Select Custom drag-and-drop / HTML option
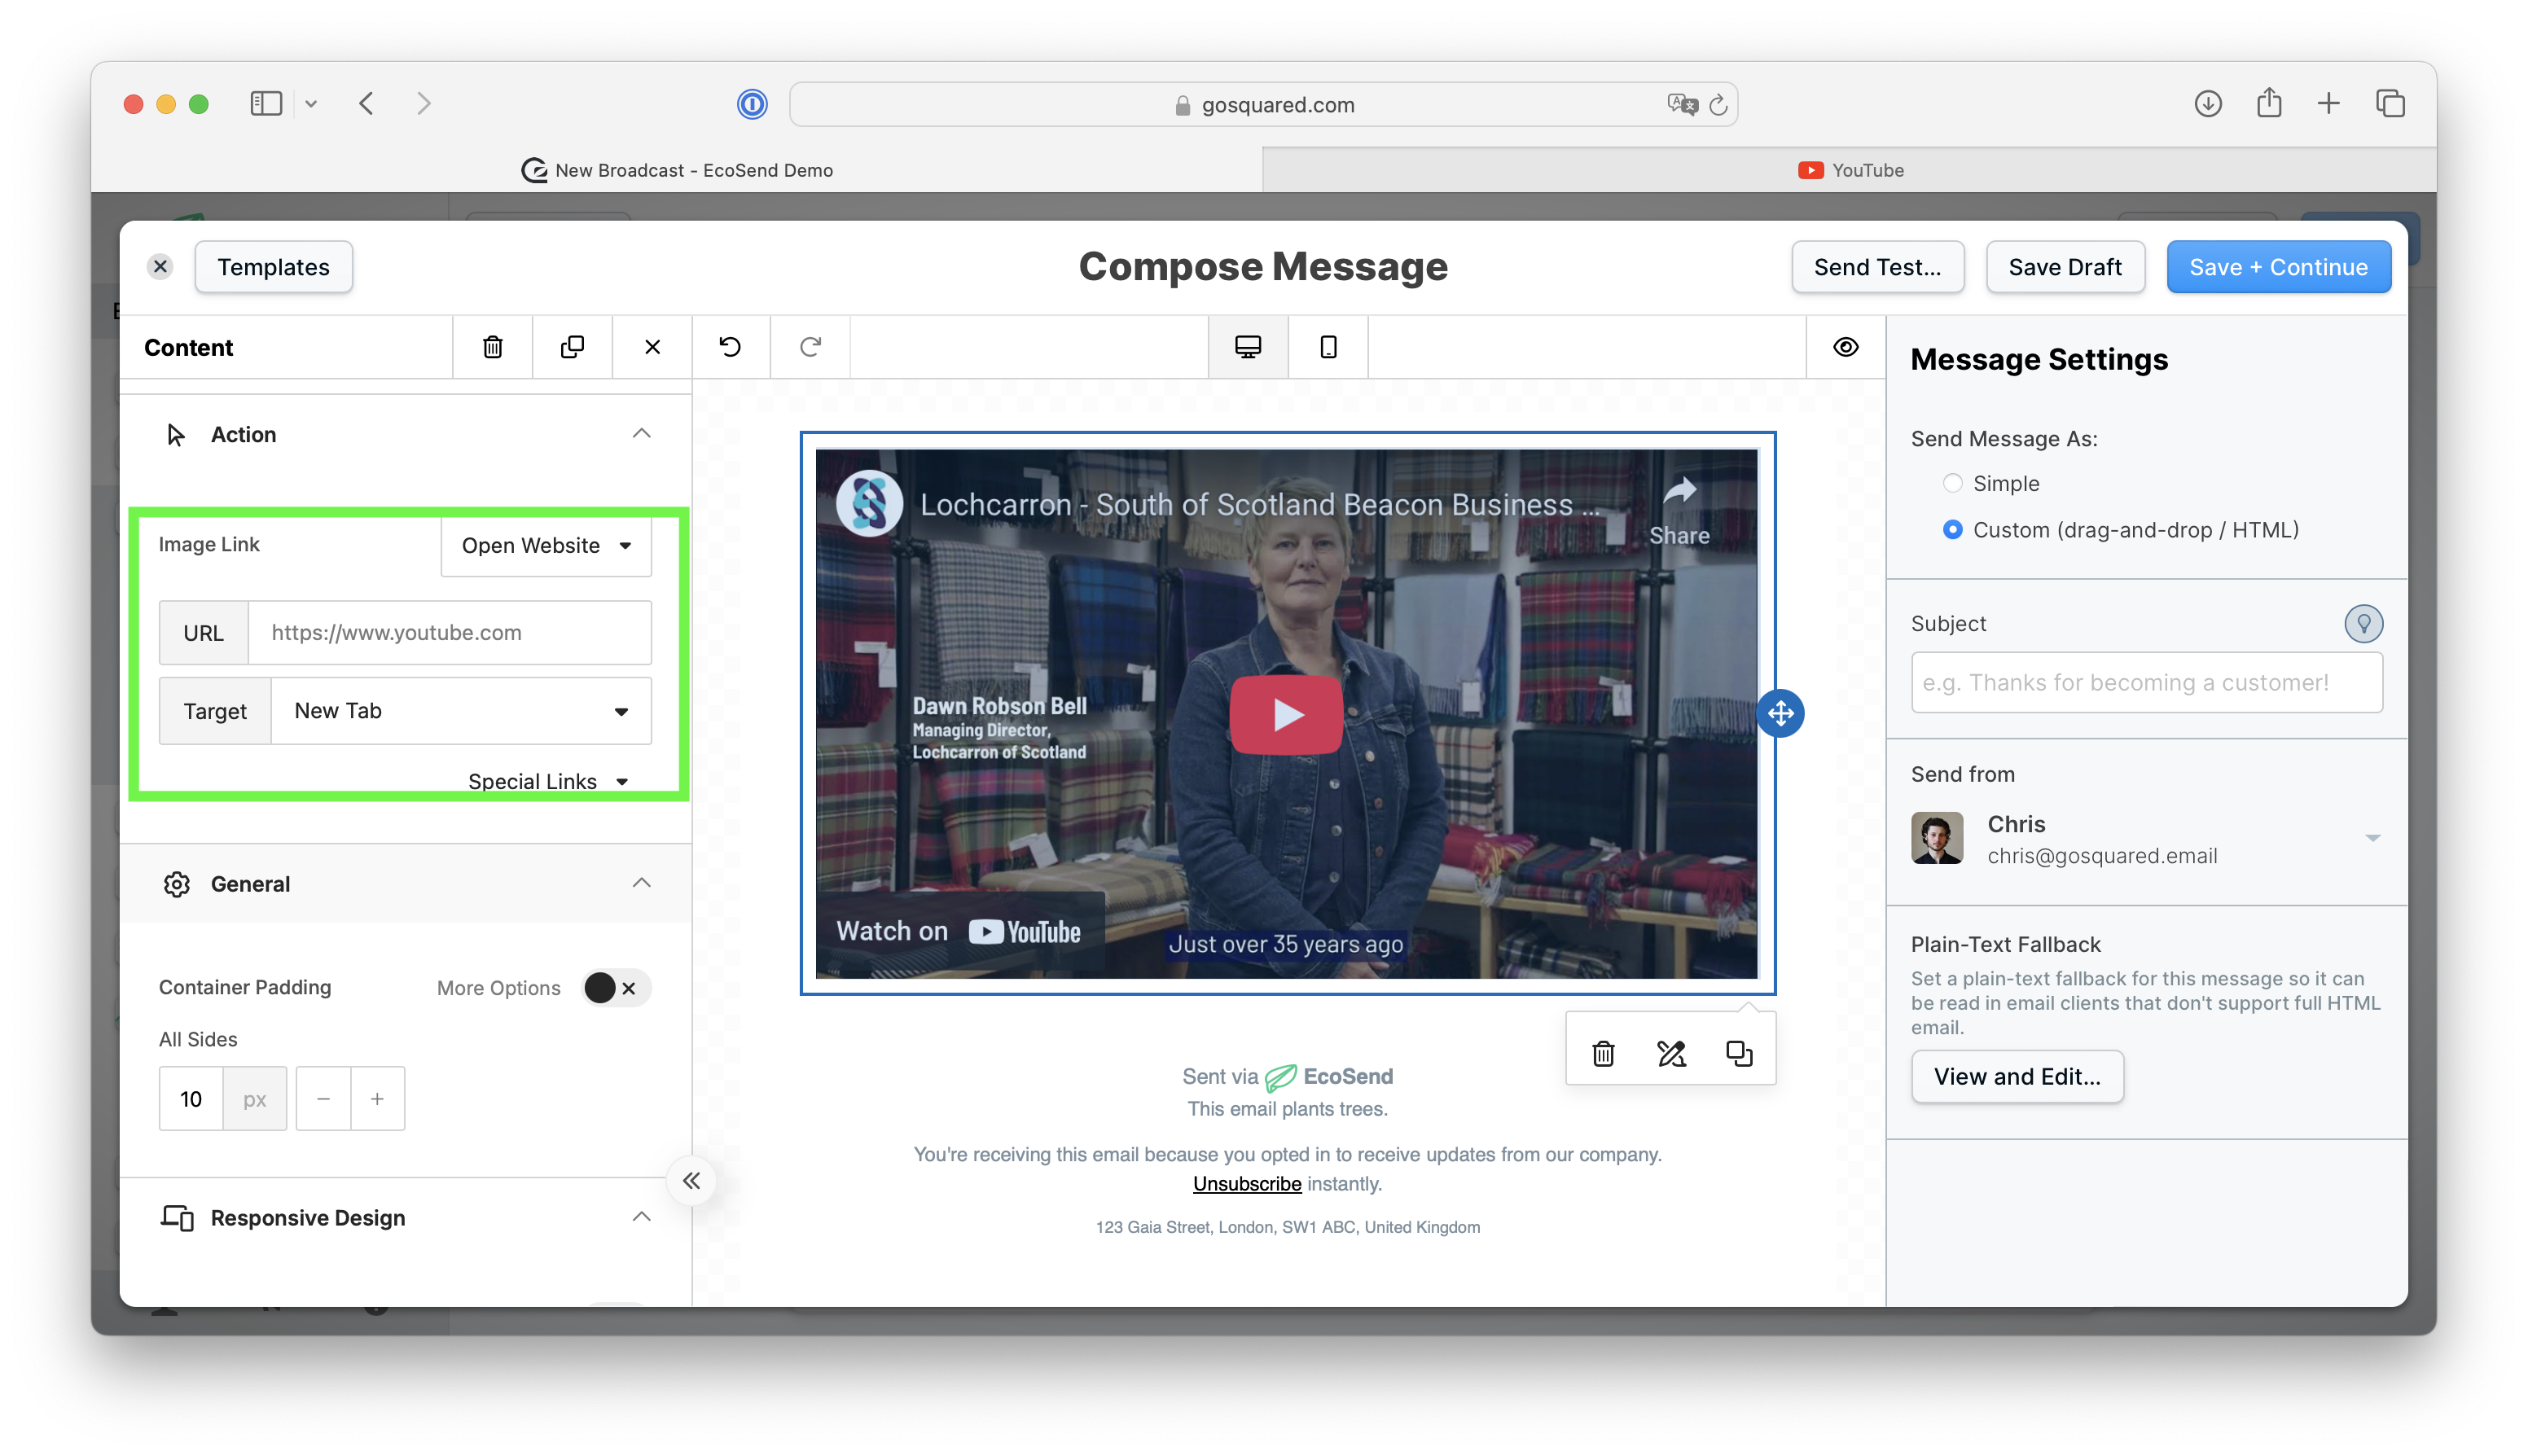This screenshot has height=1456, width=2528. click(1952, 529)
